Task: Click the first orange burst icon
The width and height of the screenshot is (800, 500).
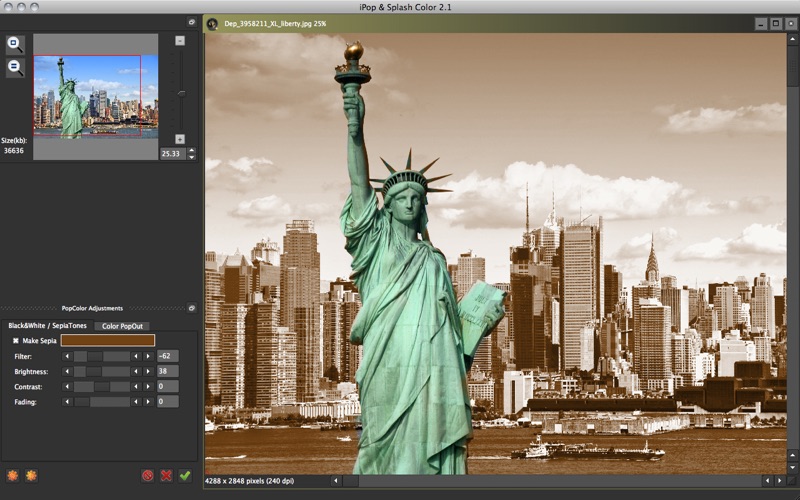Action: coord(13,476)
